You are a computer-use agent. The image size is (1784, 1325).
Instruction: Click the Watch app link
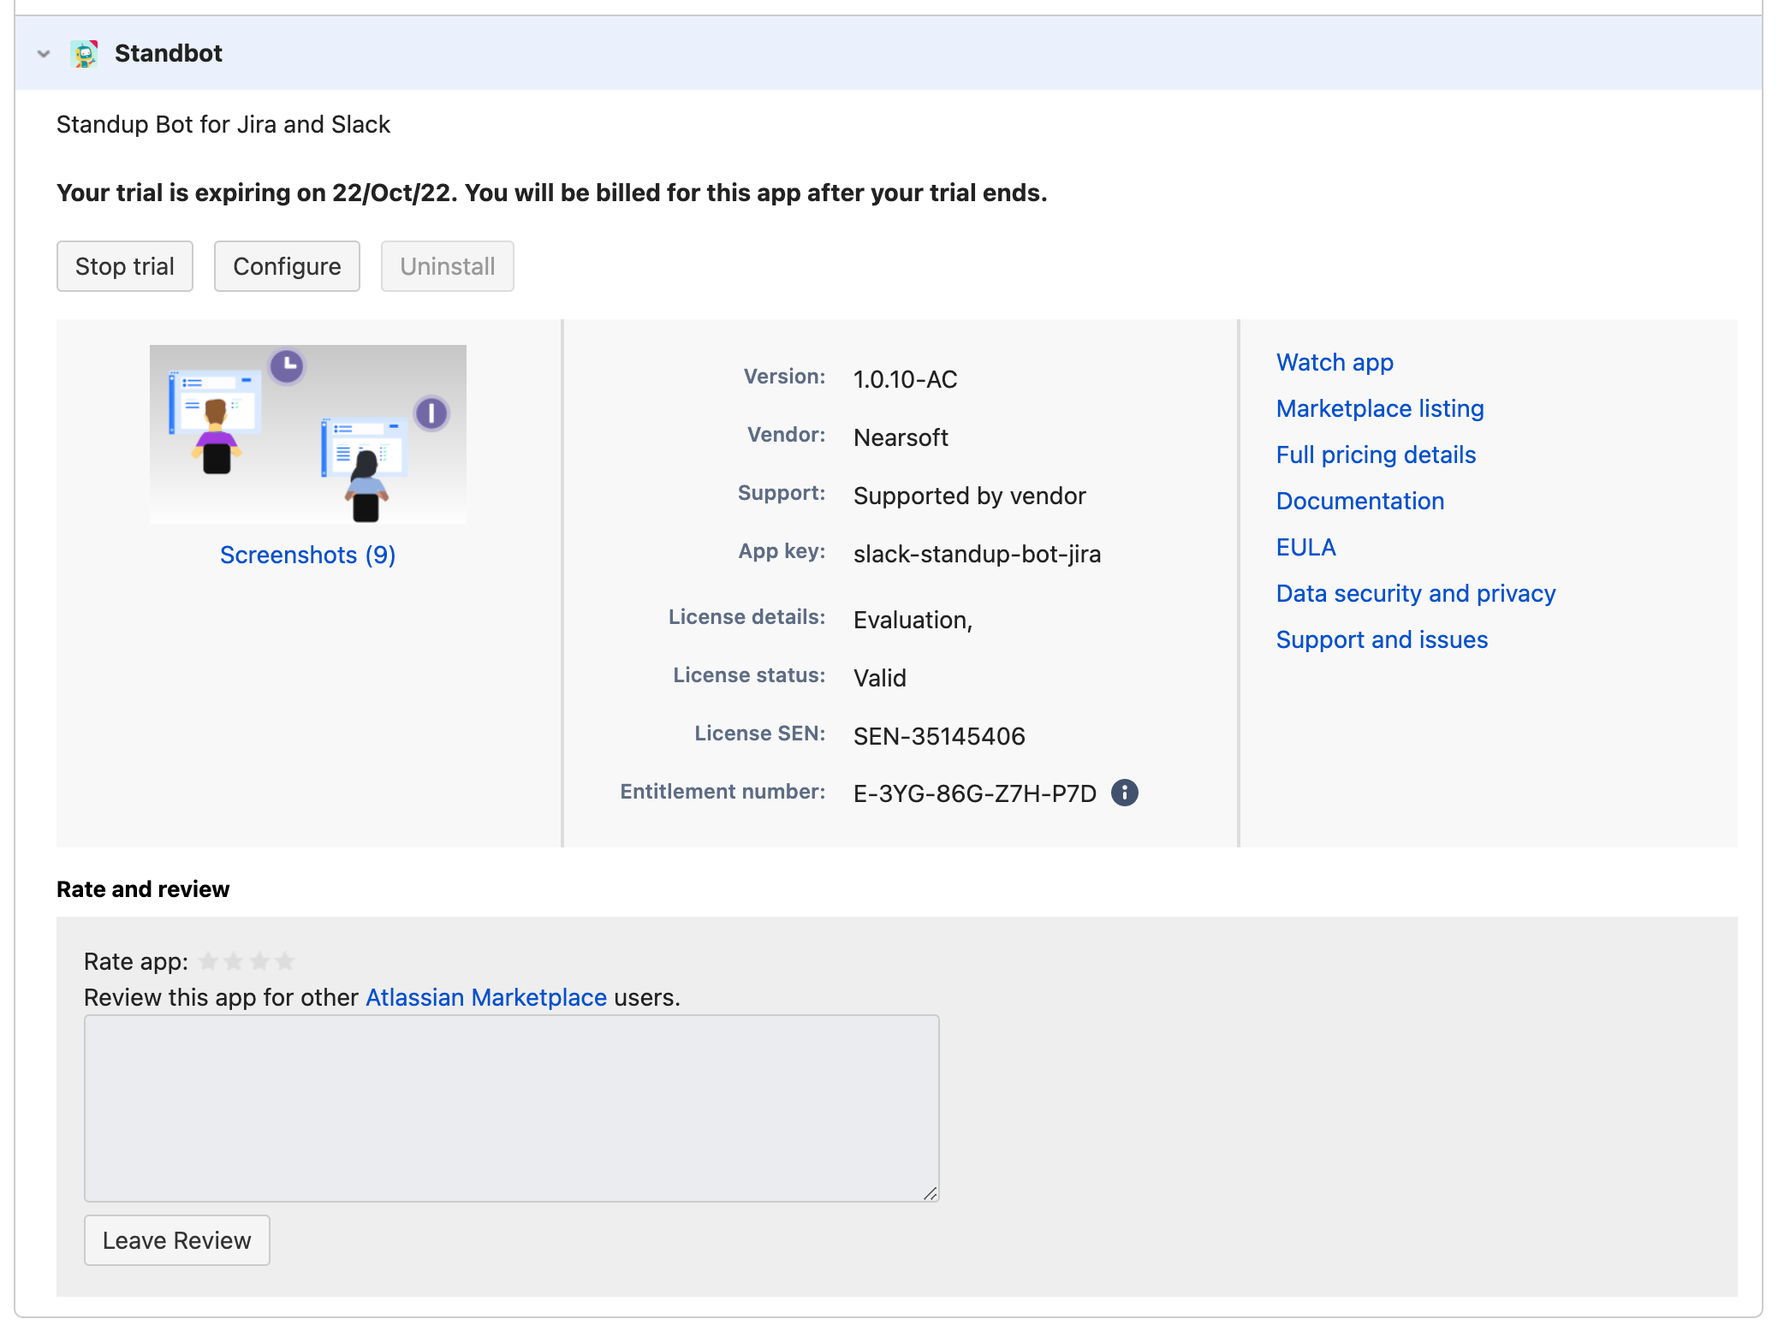tap(1334, 362)
